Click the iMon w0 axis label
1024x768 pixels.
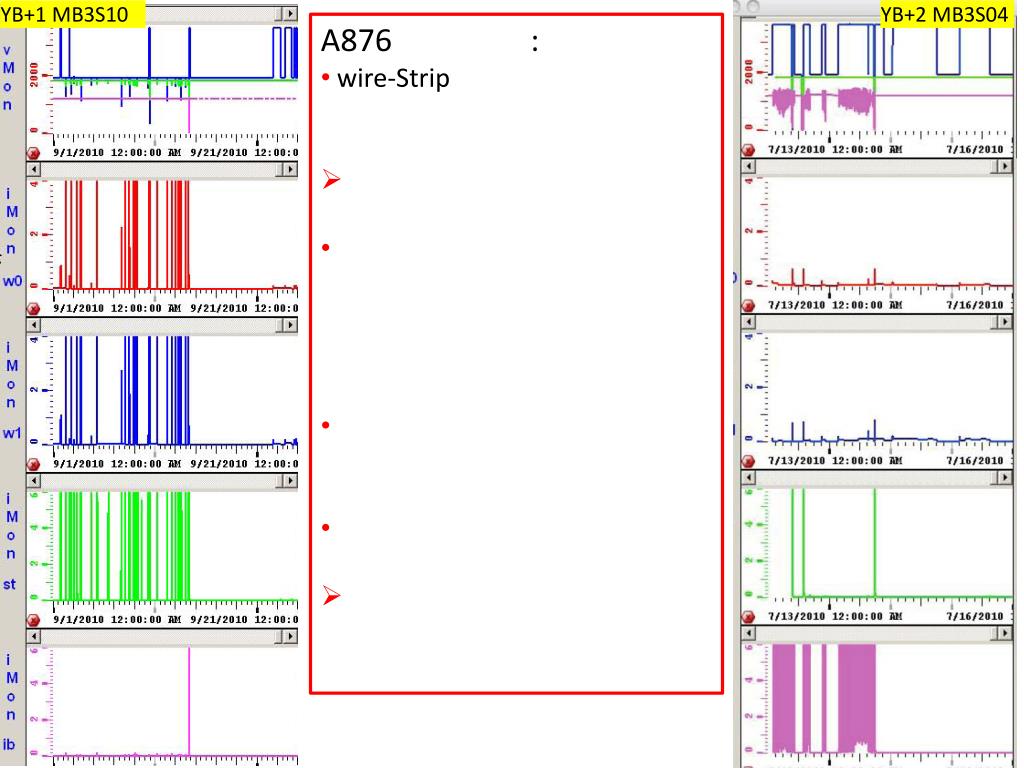[x=11, y=237]
